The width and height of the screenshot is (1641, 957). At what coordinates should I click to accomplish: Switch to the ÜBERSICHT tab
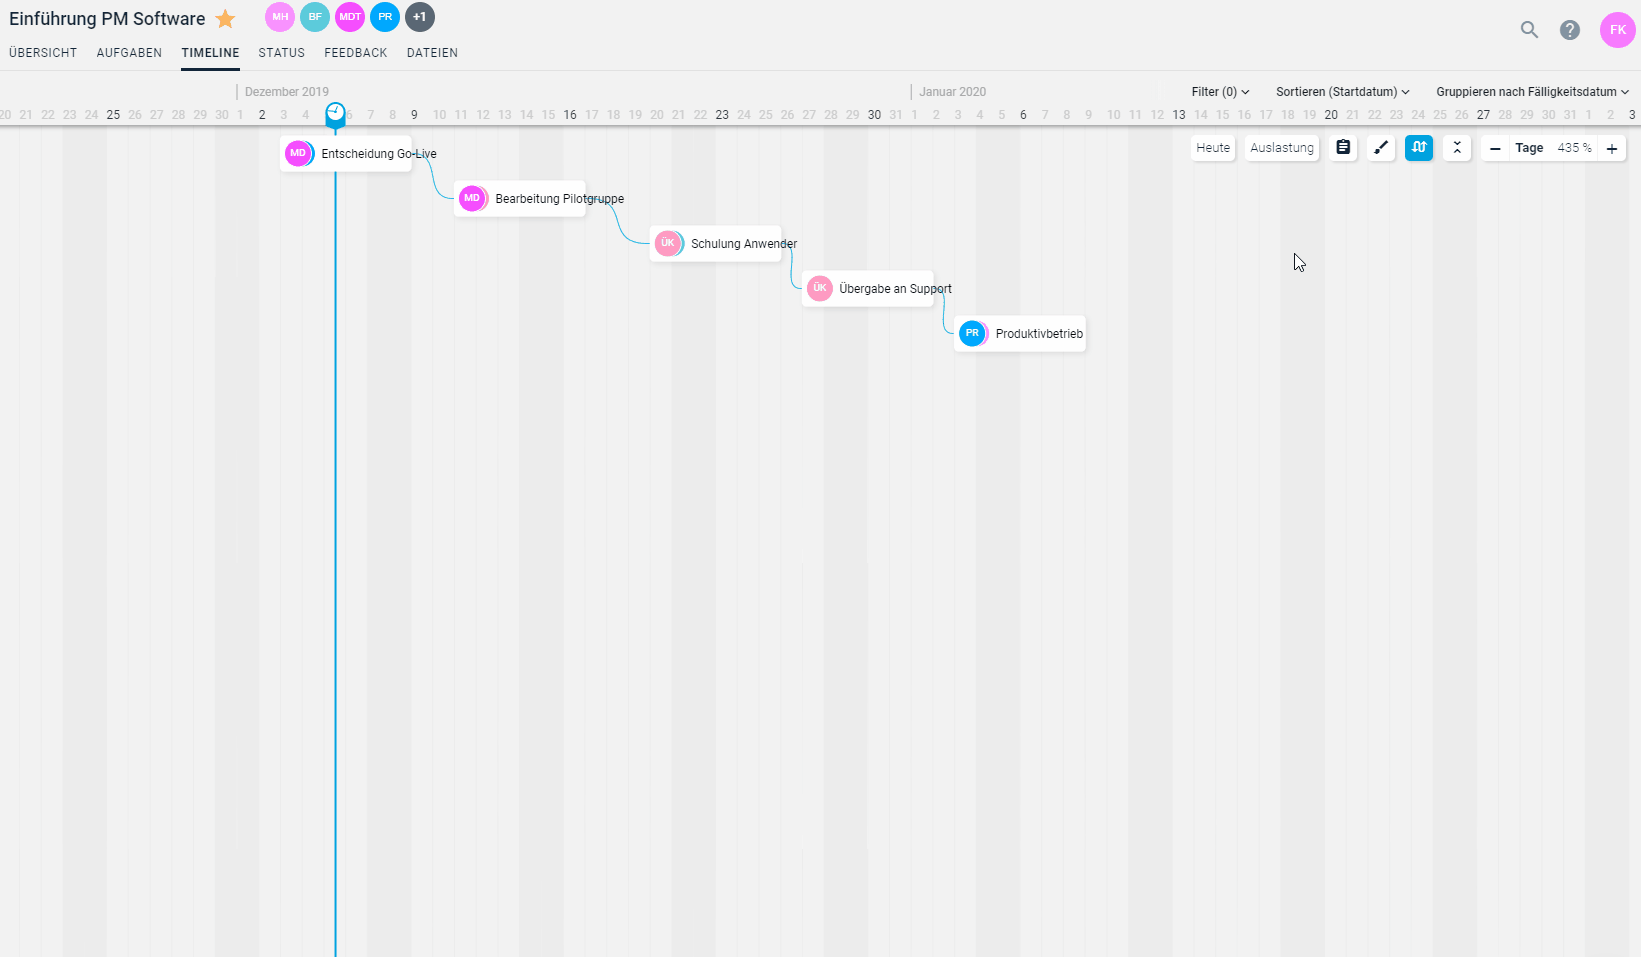click(43, 53)
